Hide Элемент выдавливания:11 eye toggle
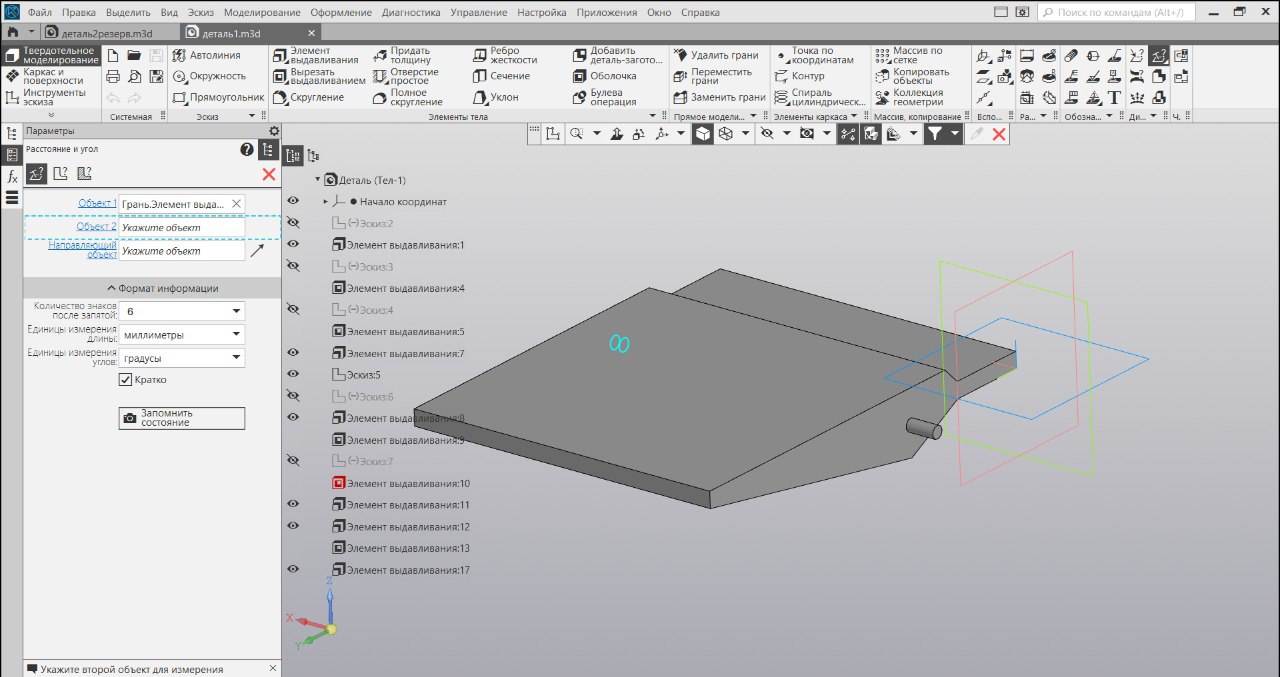Image resolution: width=1280 pixels, height=677 pixels. [x=293, y=504]
